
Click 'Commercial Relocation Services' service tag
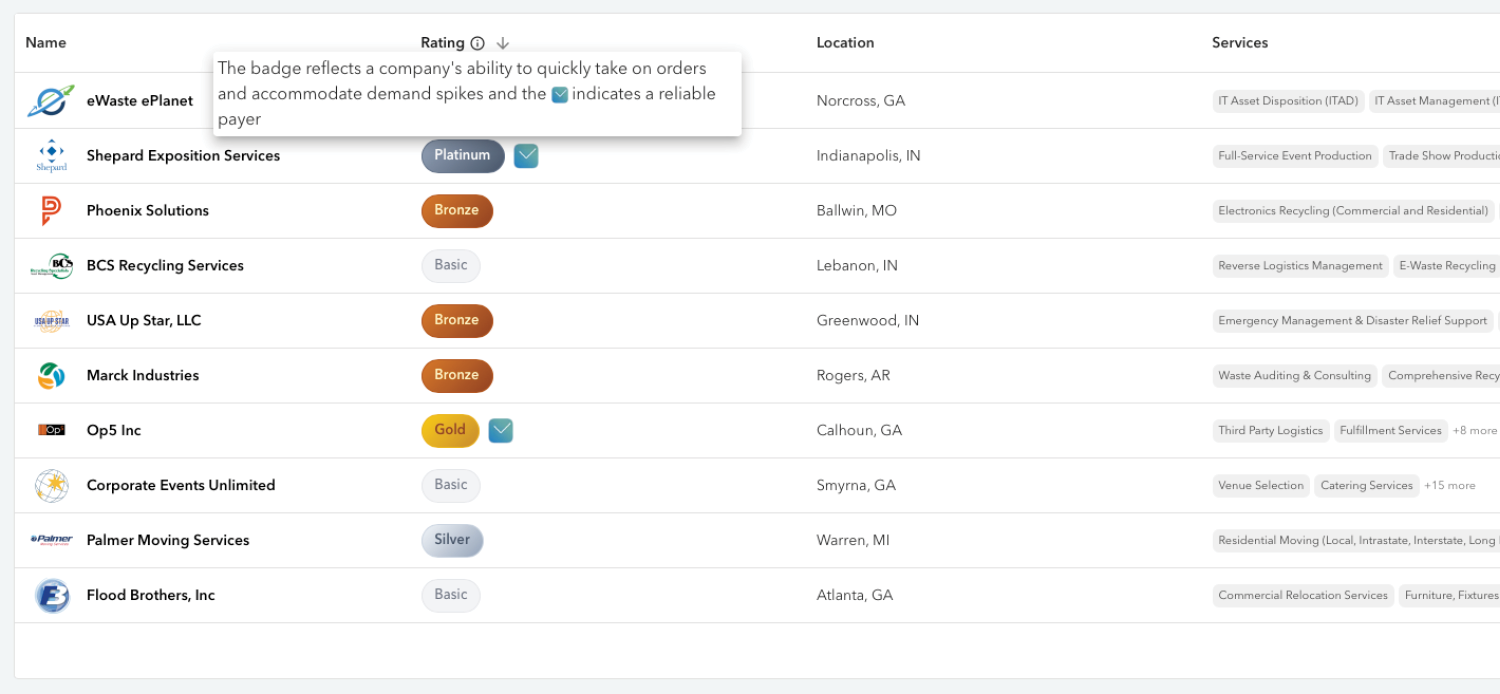coord(1303,596)
